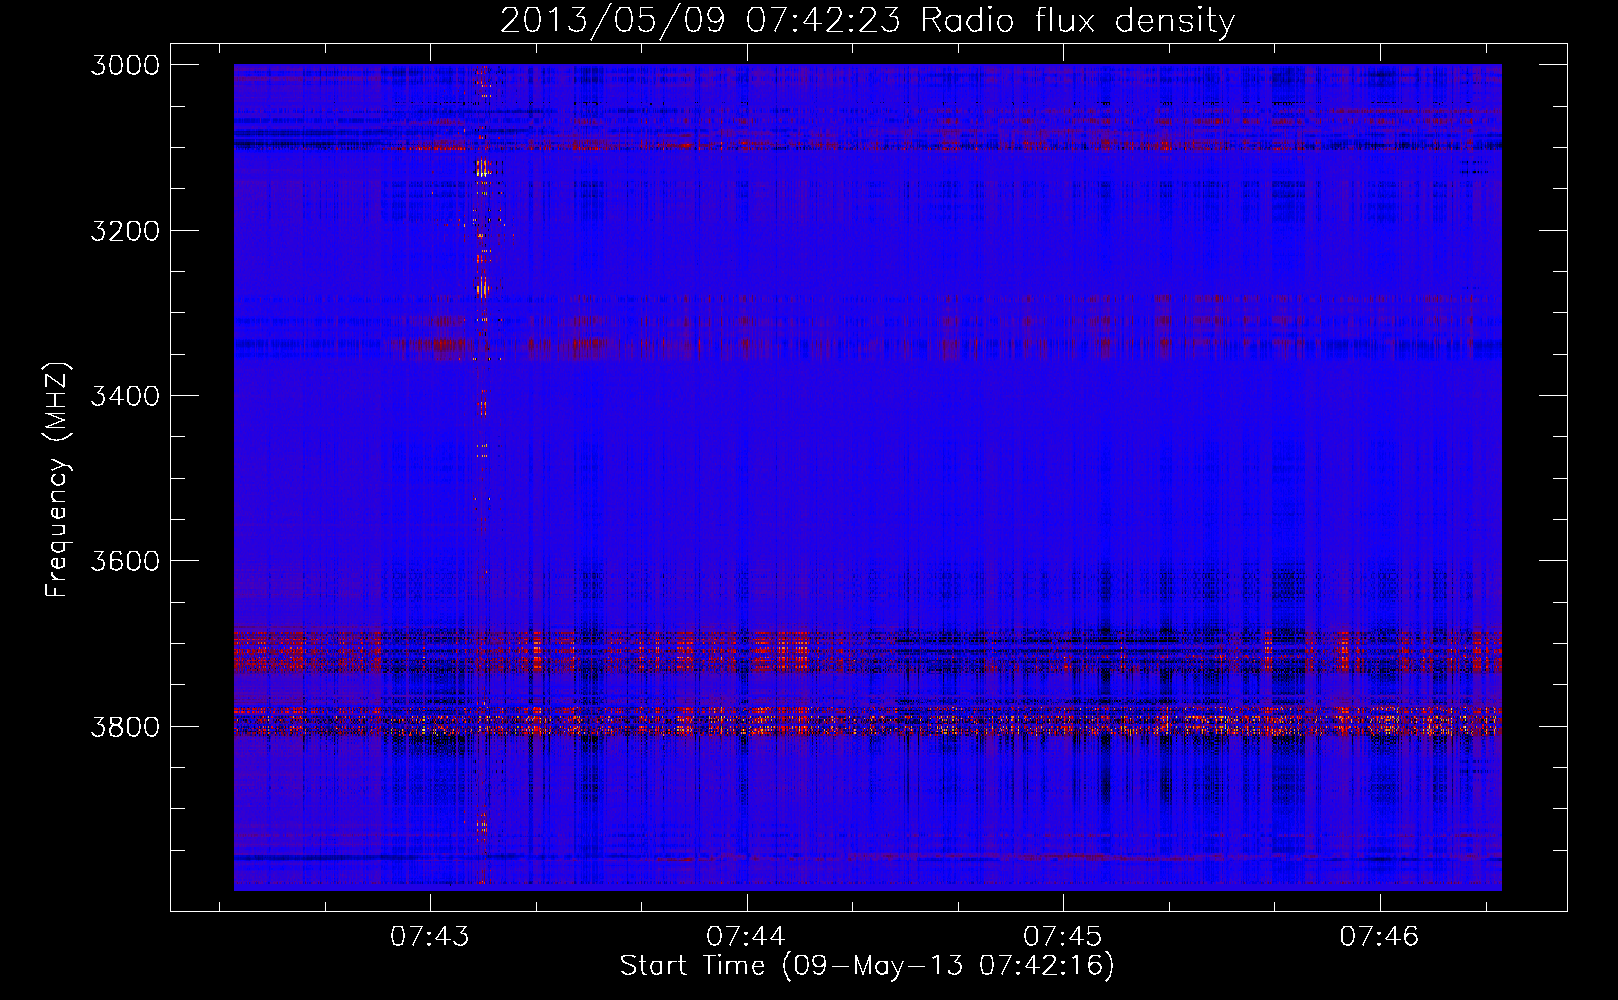
Task: Click the 07:43 time axis label
Action: pyautogui.click(x=430, y=937)
